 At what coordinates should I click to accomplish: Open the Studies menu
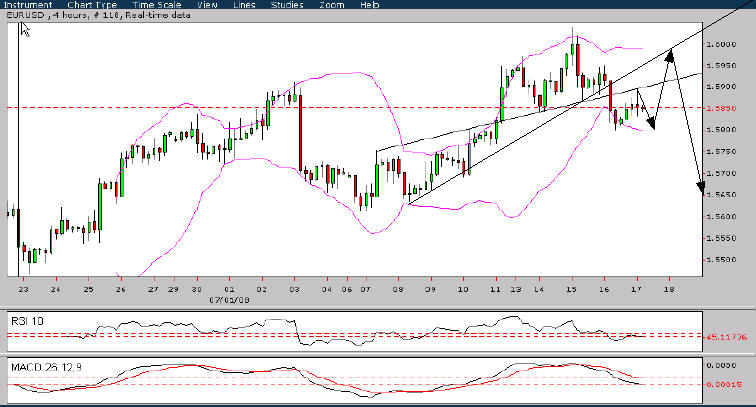(x=287, y=5)
